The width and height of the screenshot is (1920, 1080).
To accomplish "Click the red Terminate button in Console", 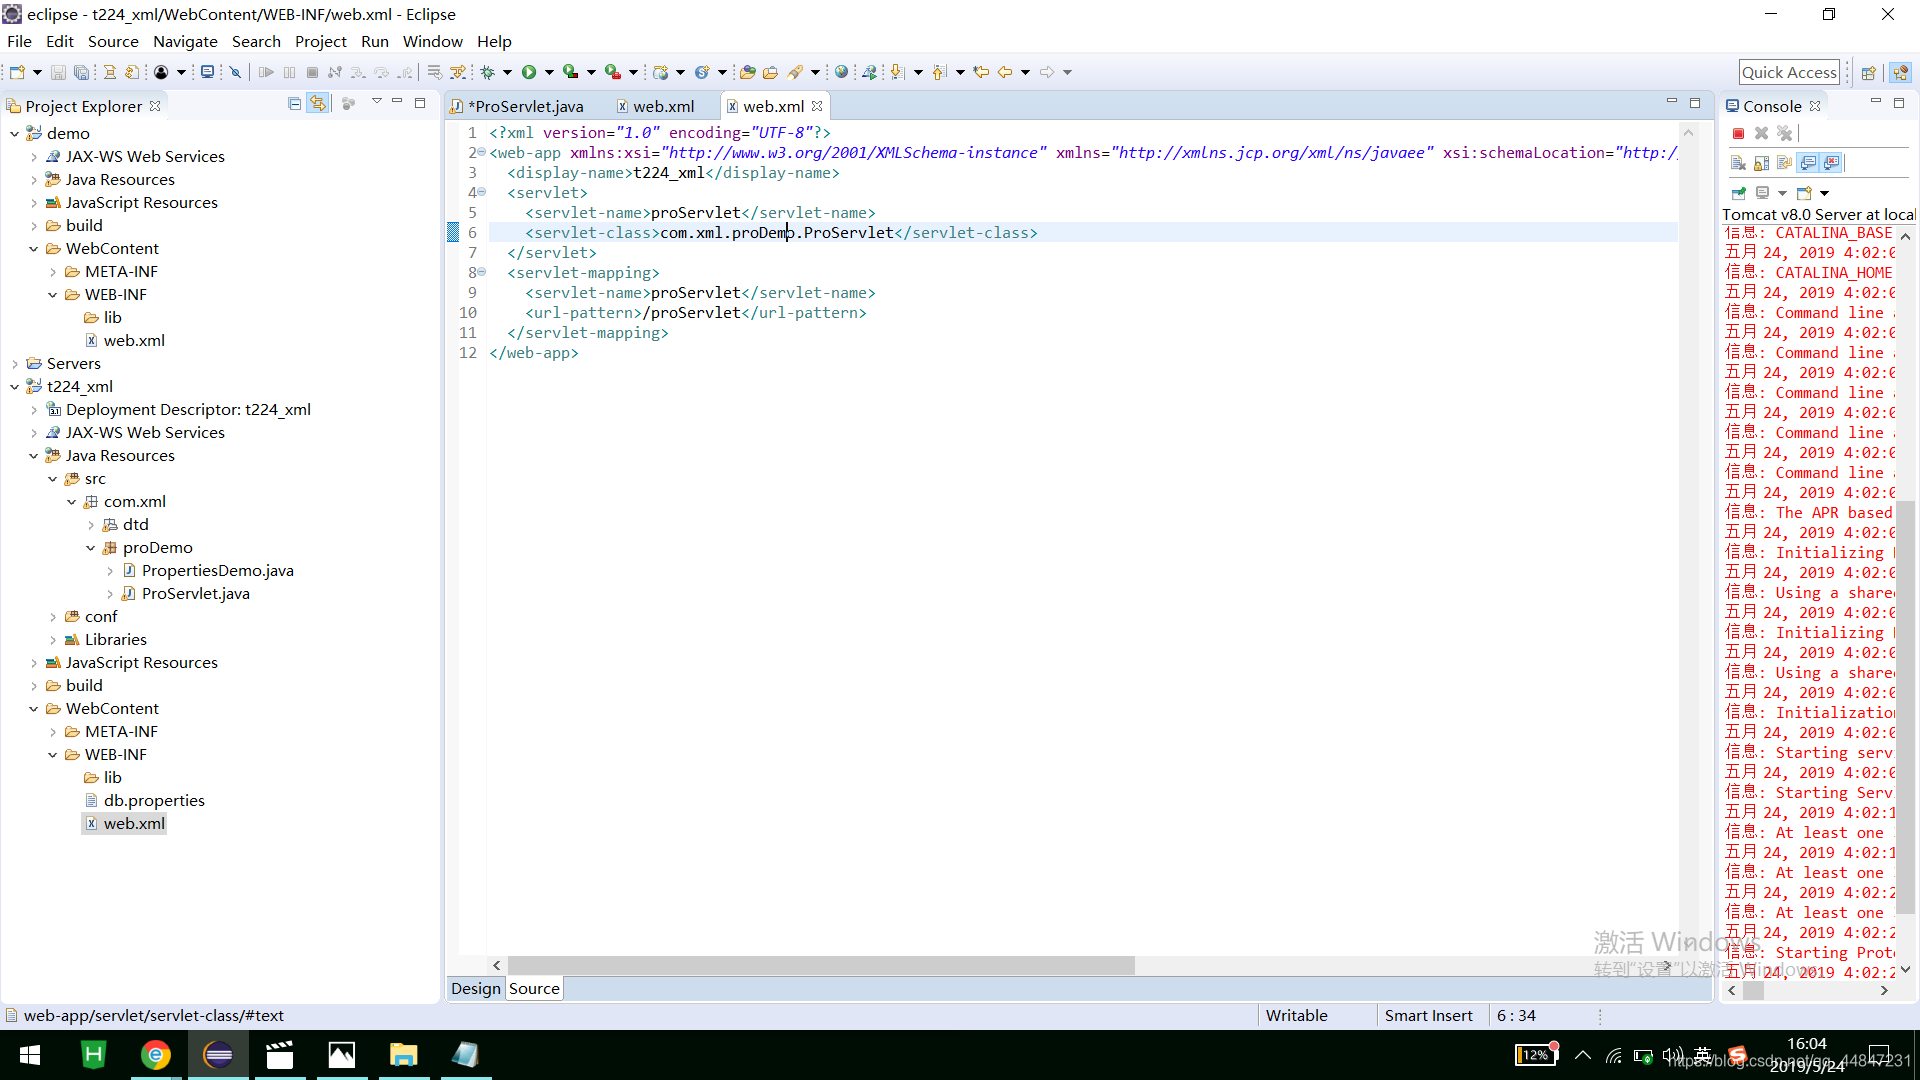I will (1738, 133).
